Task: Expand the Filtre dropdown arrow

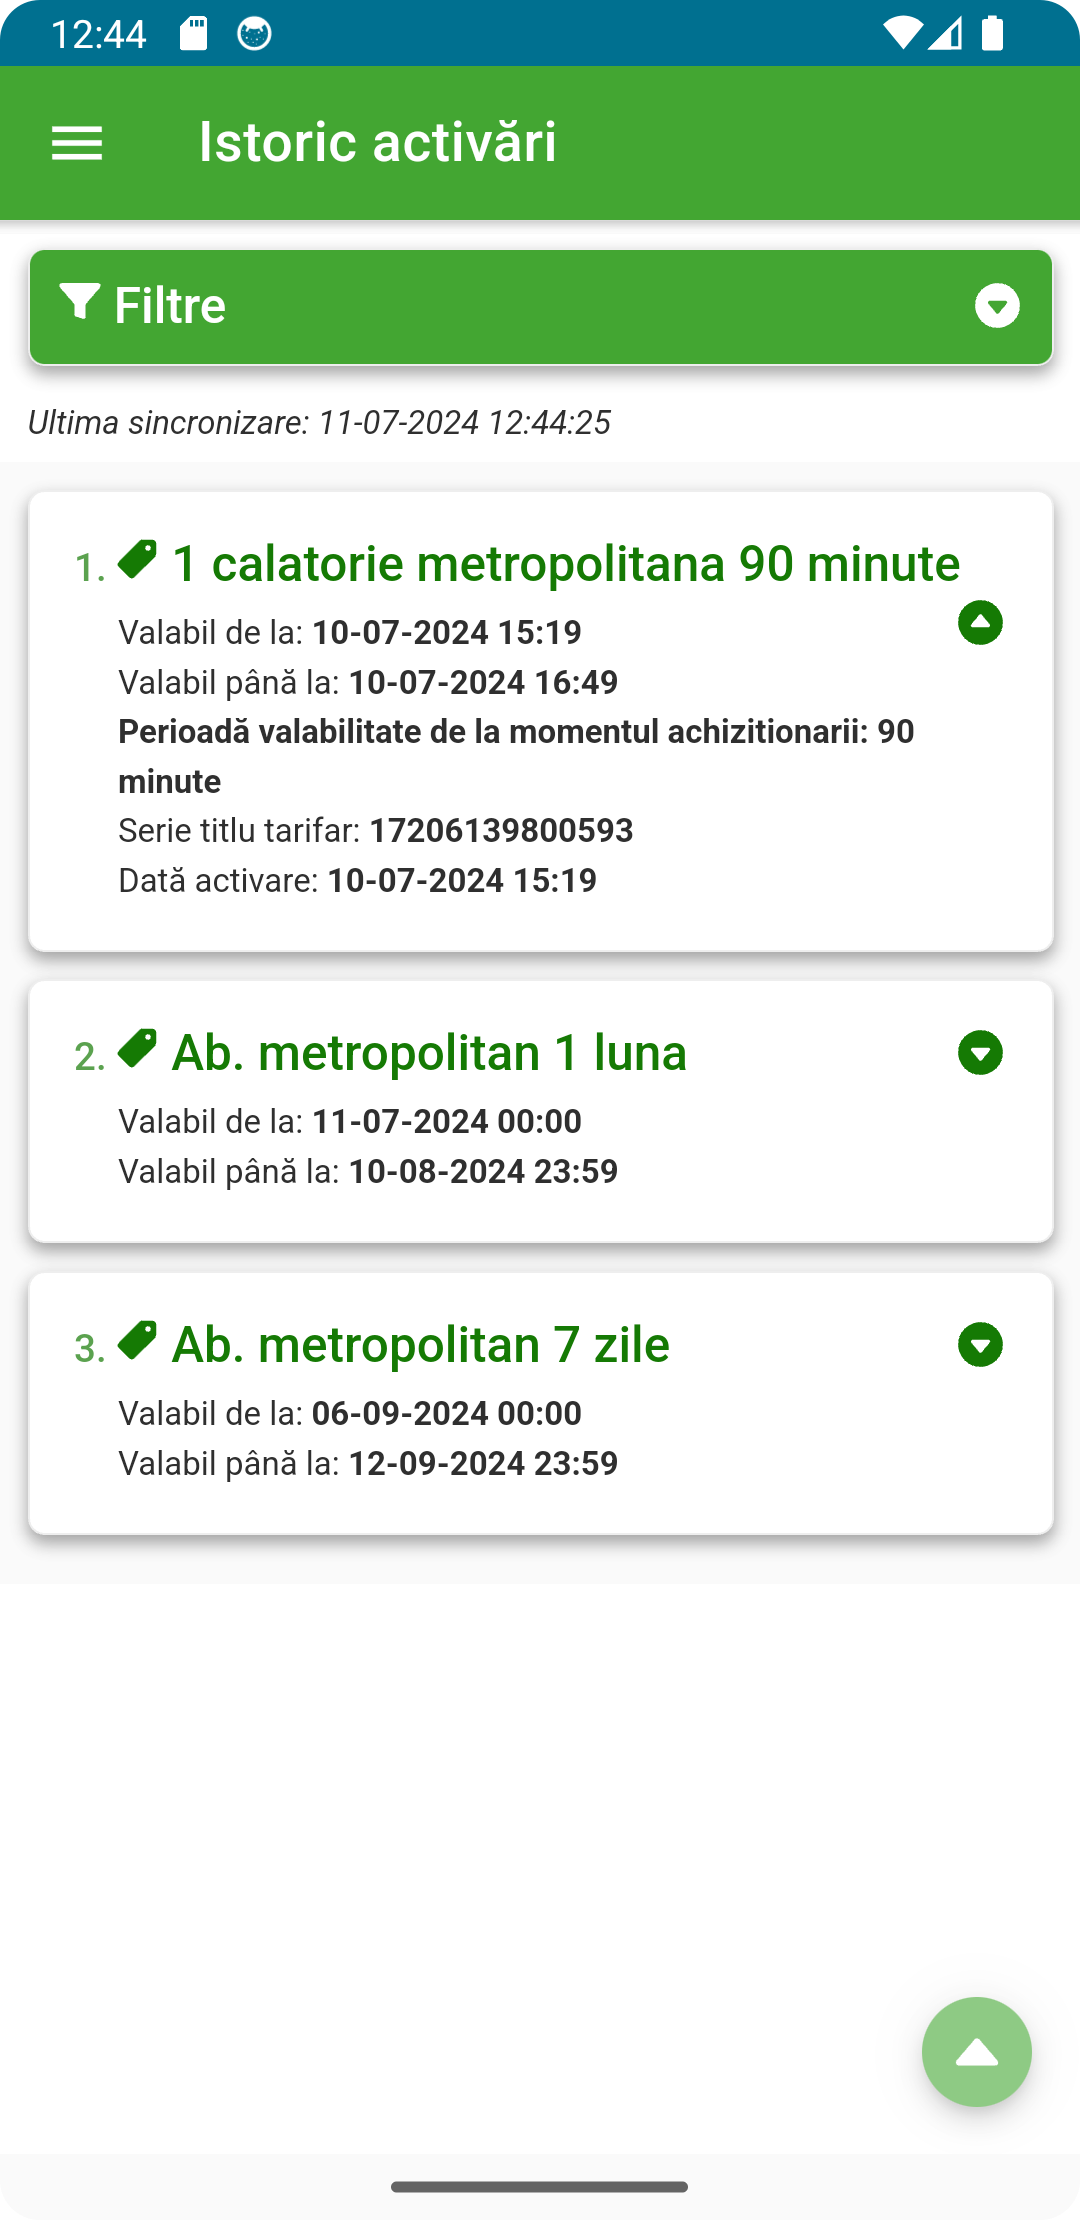Action: tap(997, 306)
